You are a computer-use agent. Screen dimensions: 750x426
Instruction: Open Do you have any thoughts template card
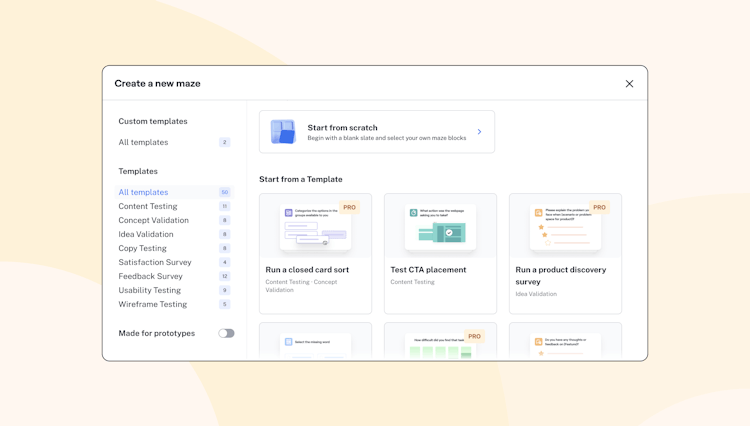pos(565,341)
